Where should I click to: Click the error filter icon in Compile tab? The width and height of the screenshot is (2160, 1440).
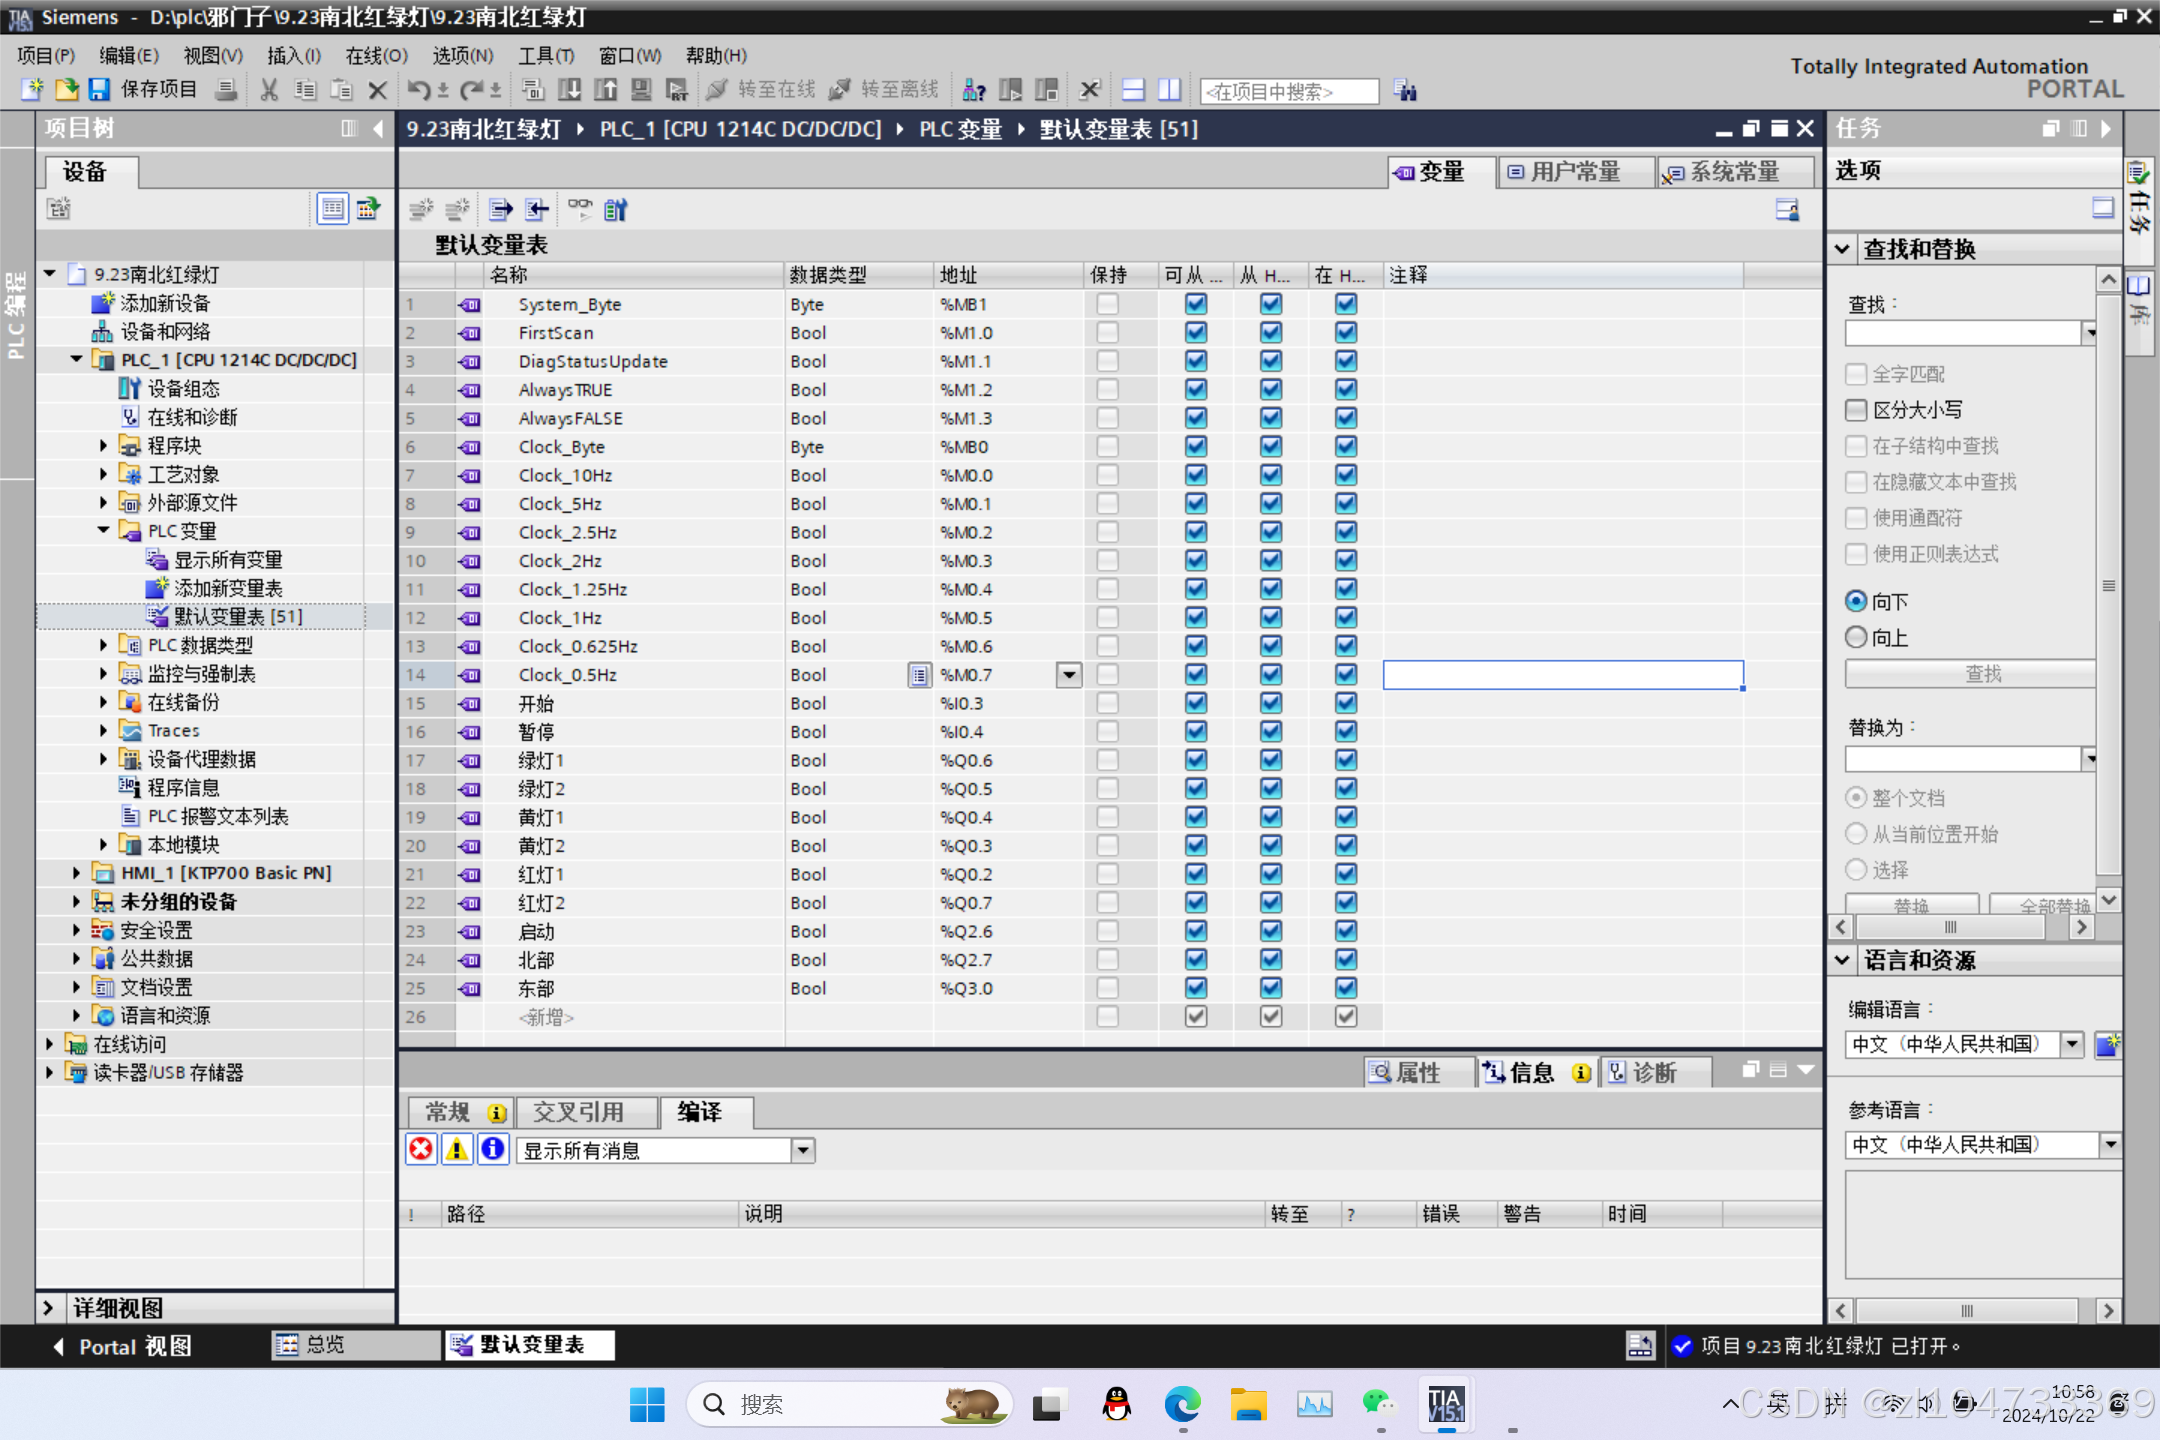421,1149
